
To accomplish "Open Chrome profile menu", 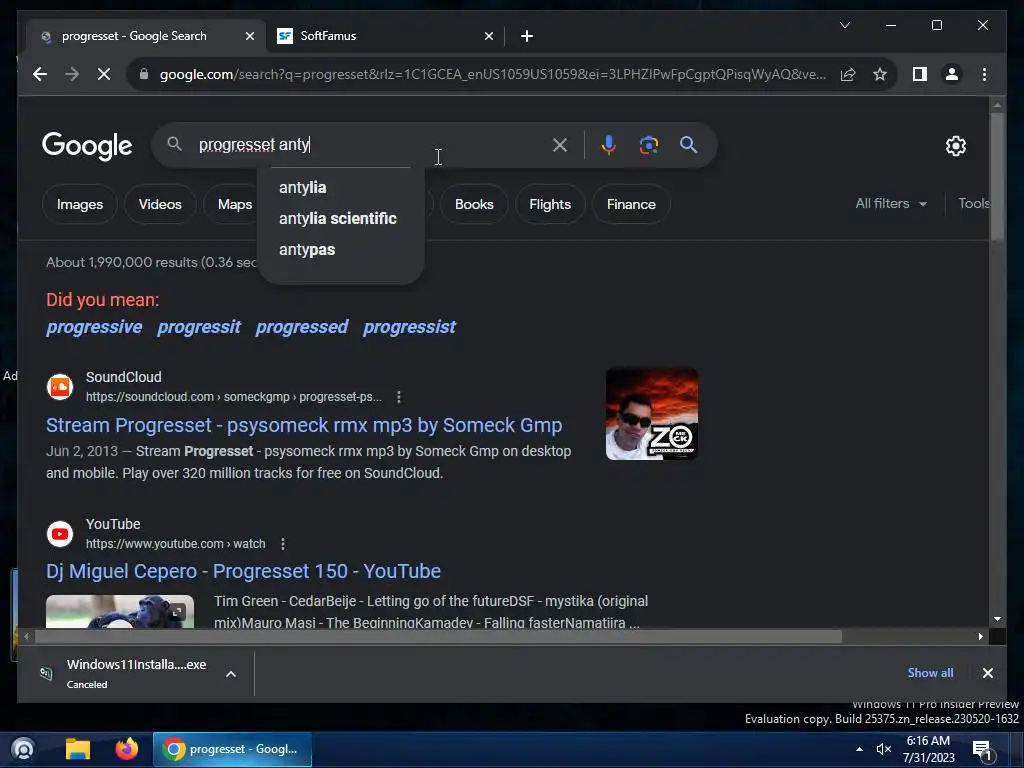I will (x=952, y=74).
